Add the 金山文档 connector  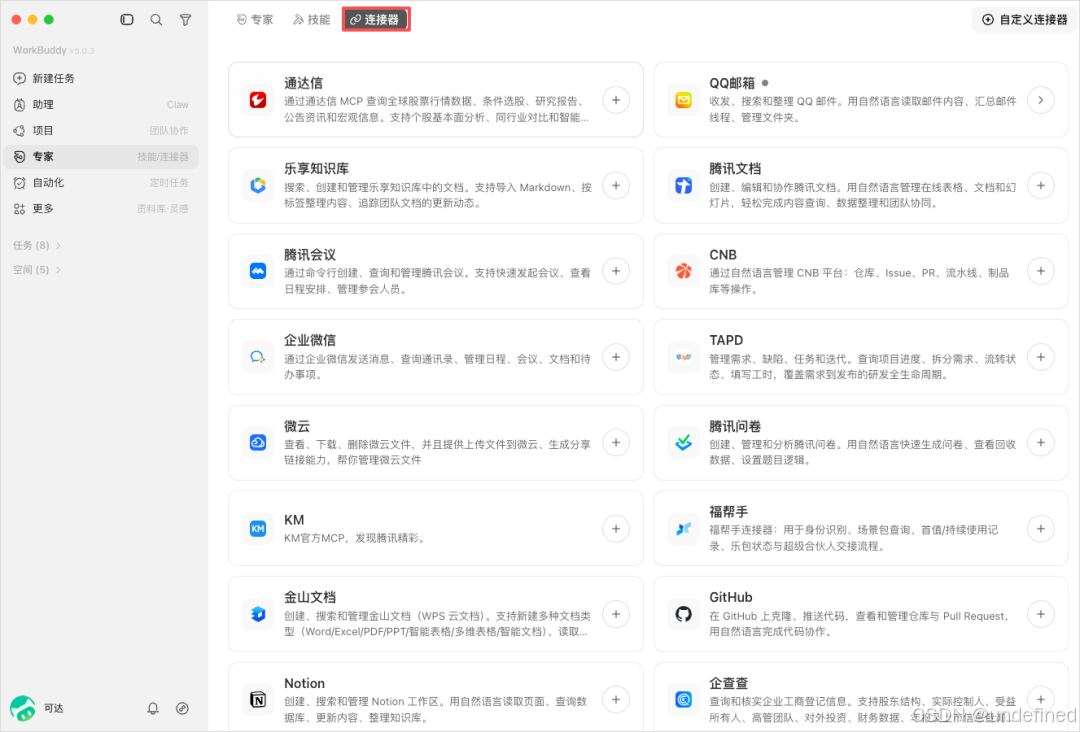[x=616, y=614]
